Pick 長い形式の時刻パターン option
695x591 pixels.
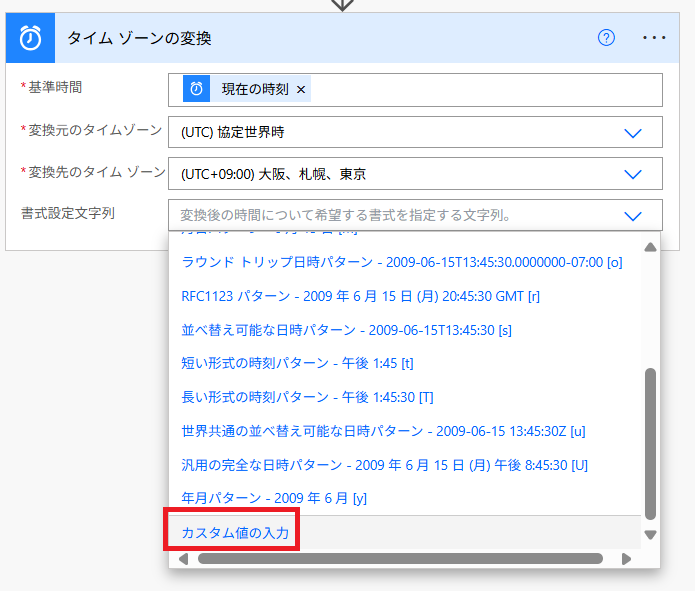point(307,397)
